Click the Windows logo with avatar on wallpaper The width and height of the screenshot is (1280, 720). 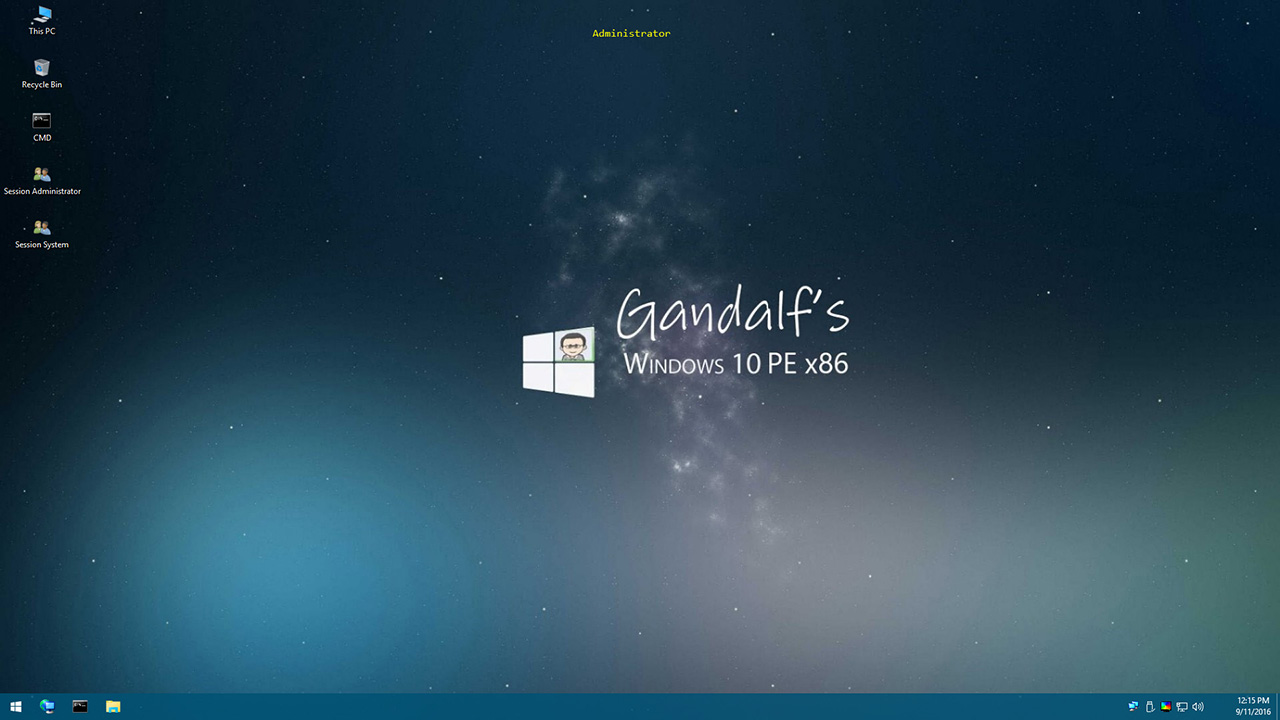tap(559, 361)
